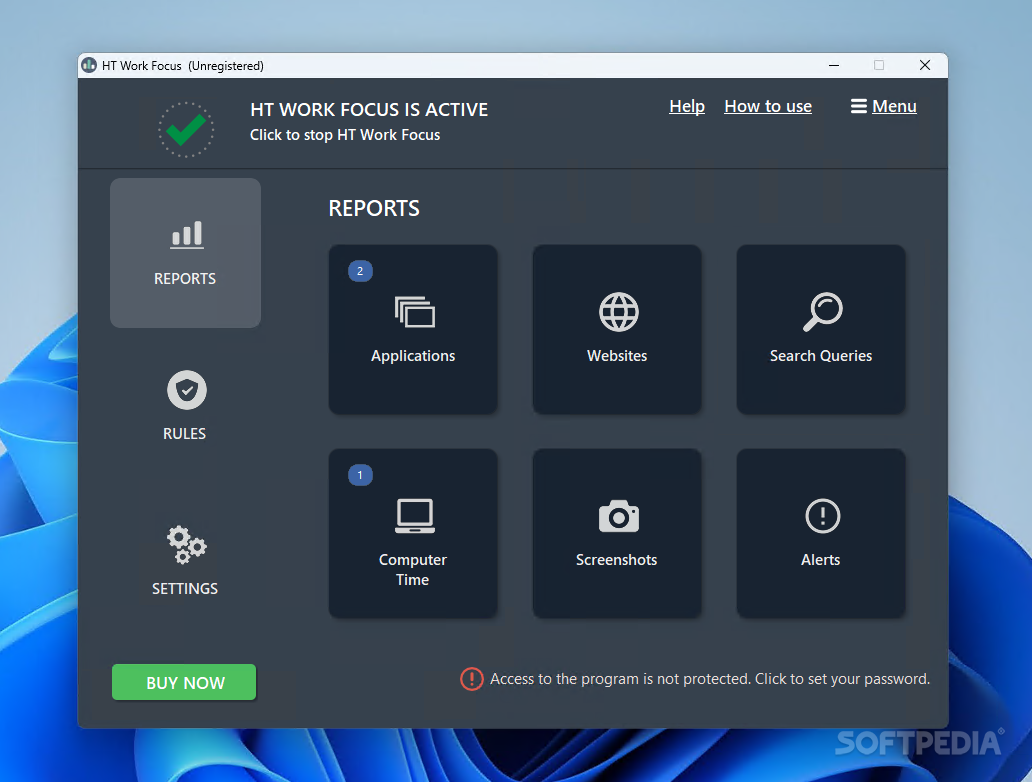Click the green checkmark status icon

(x=186, y=130)
